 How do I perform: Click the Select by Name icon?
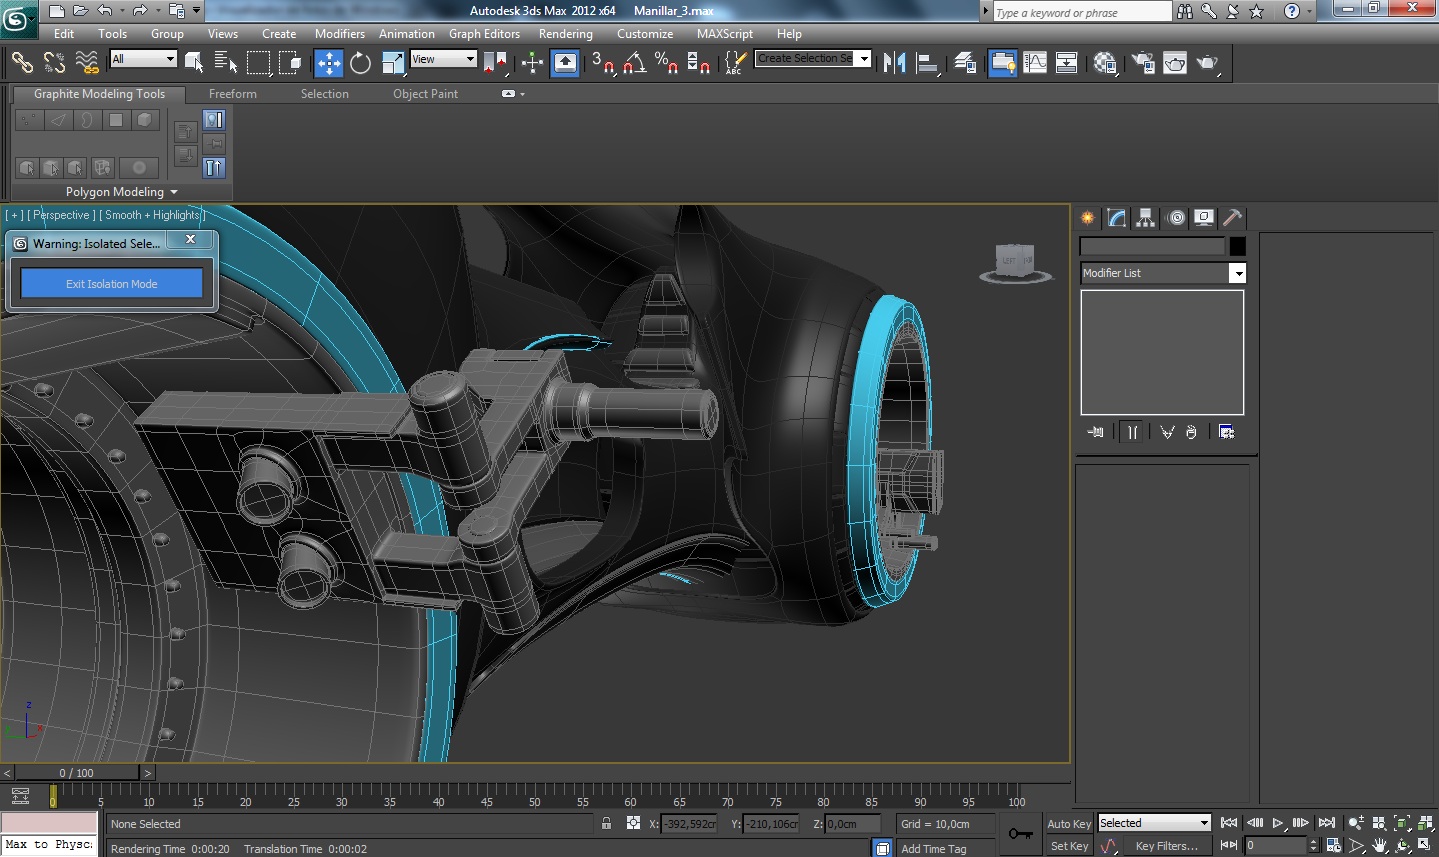(226, 63)
